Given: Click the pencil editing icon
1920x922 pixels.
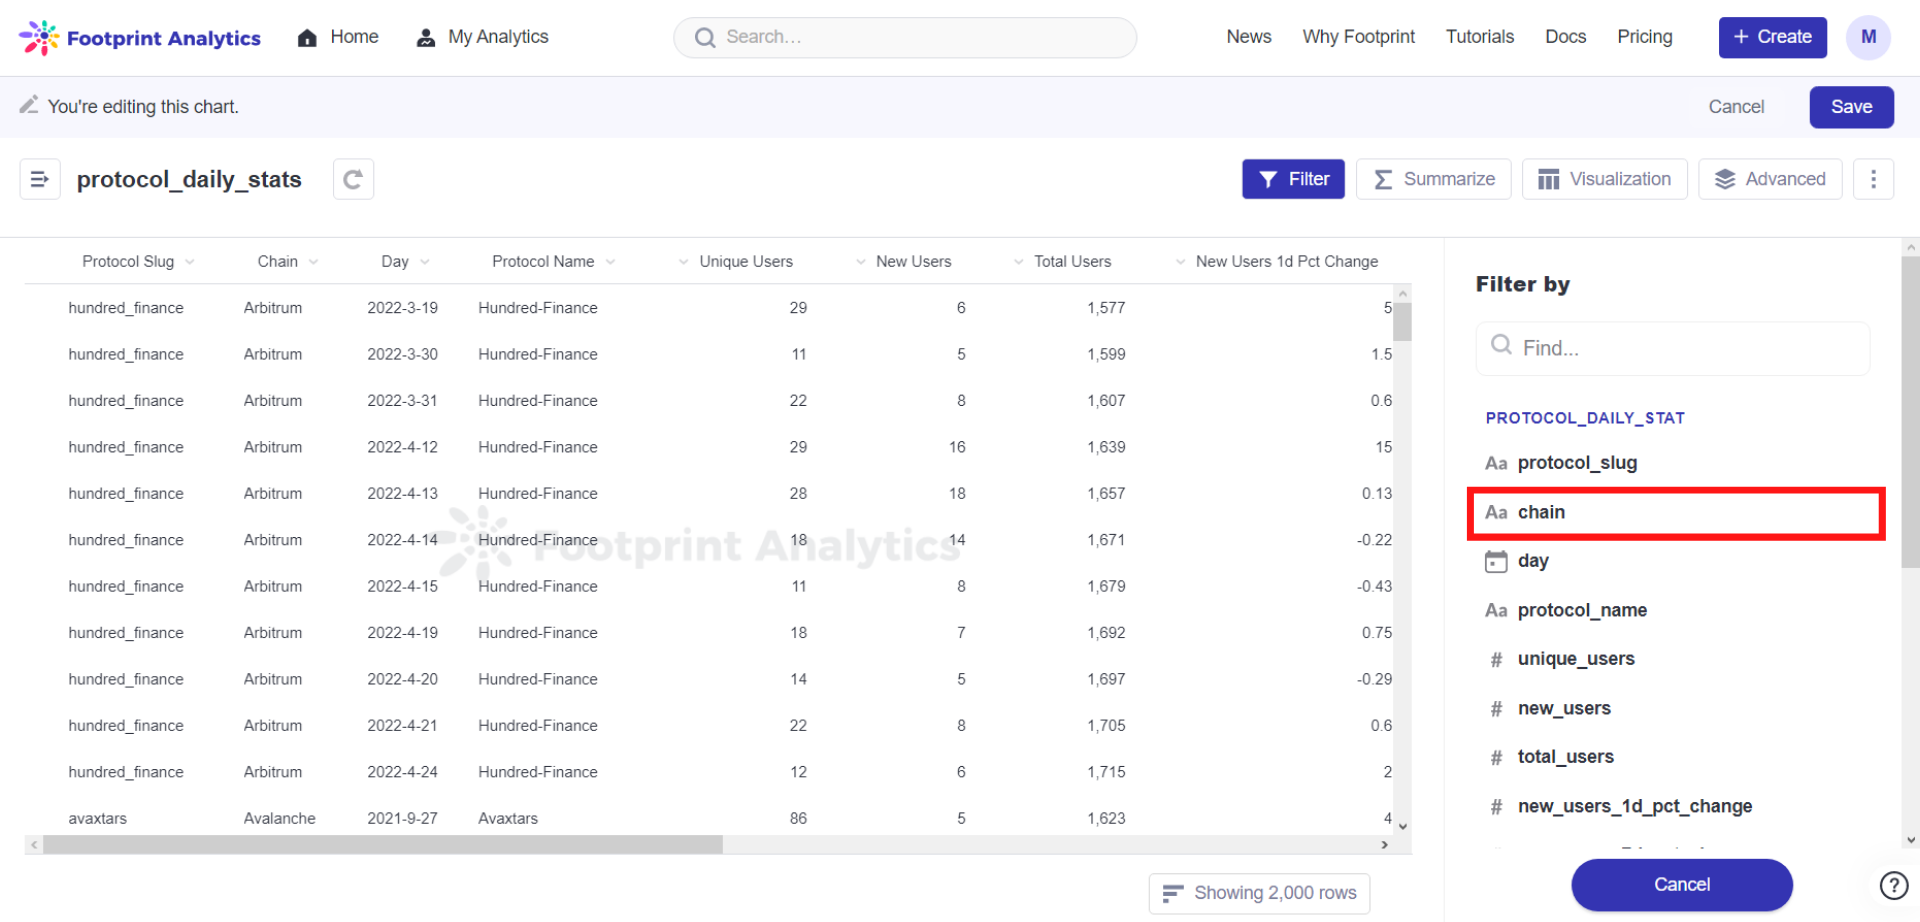Looking at the screenshot, I should tap(29, 104).
